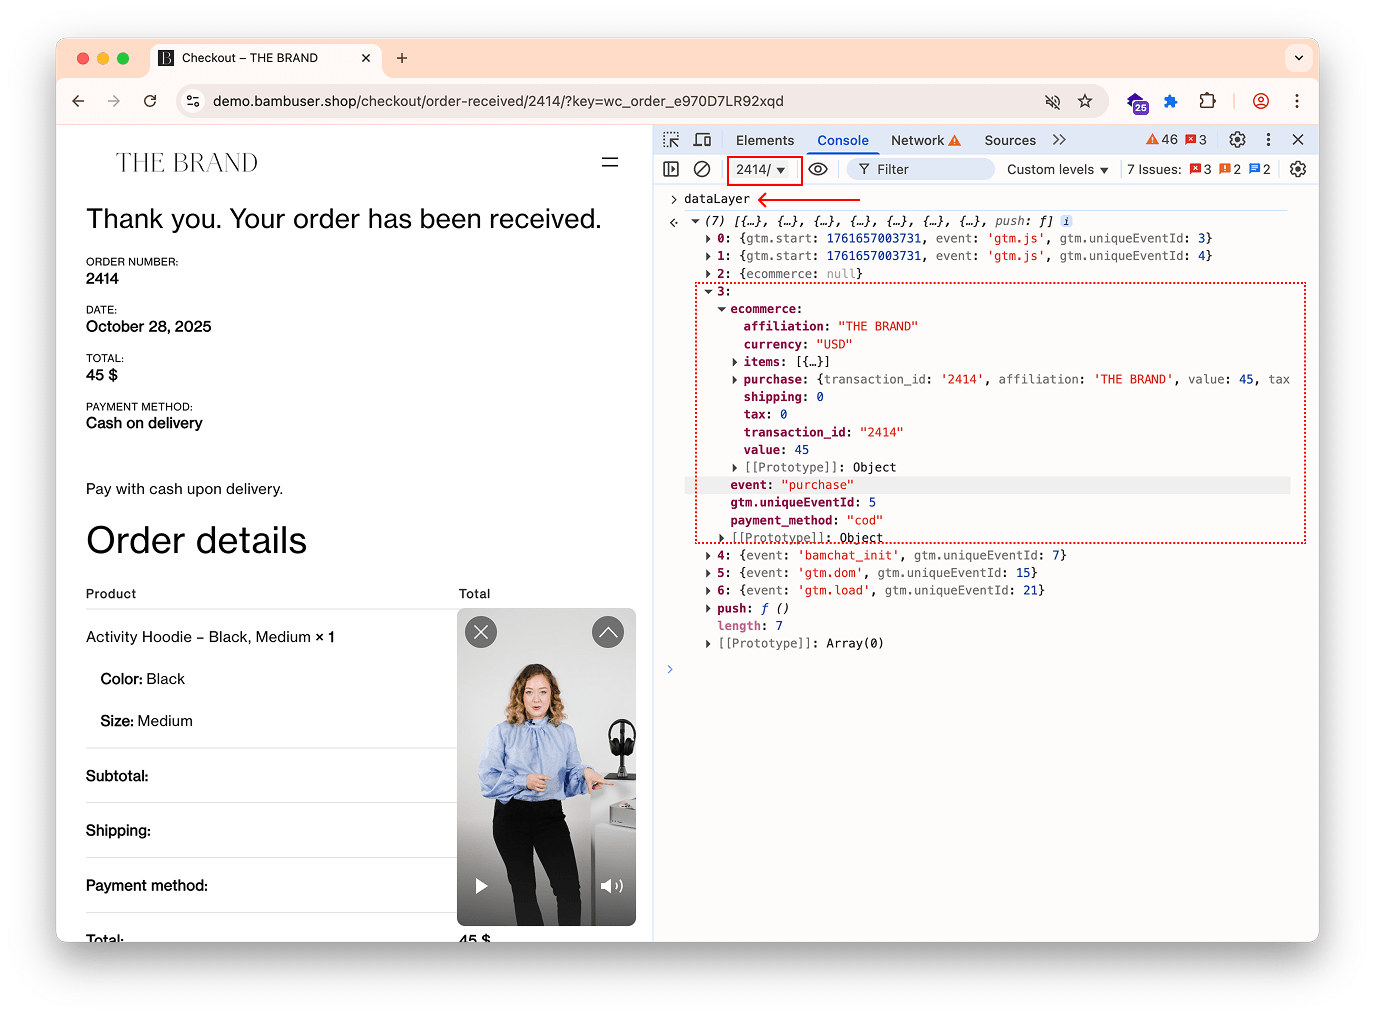Viewport: 1375px width, 1016px height.
Task: Open the 7 Issues link in DevTools
Action: (x=1155, y=168)
